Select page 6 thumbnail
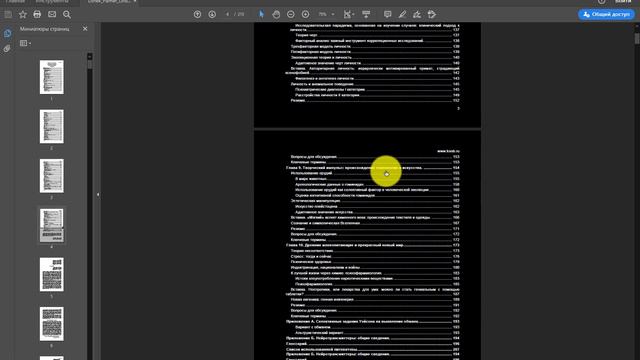Screen dimensions: 640x360 pos(51,324)
